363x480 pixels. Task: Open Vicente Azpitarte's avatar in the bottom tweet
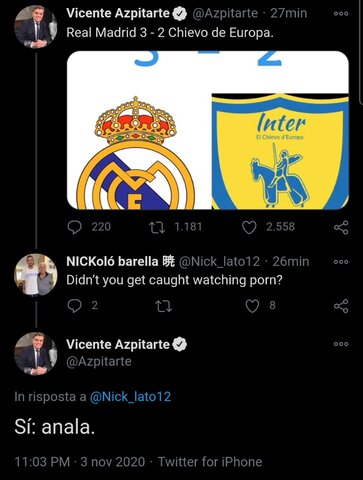pos(36,354)
